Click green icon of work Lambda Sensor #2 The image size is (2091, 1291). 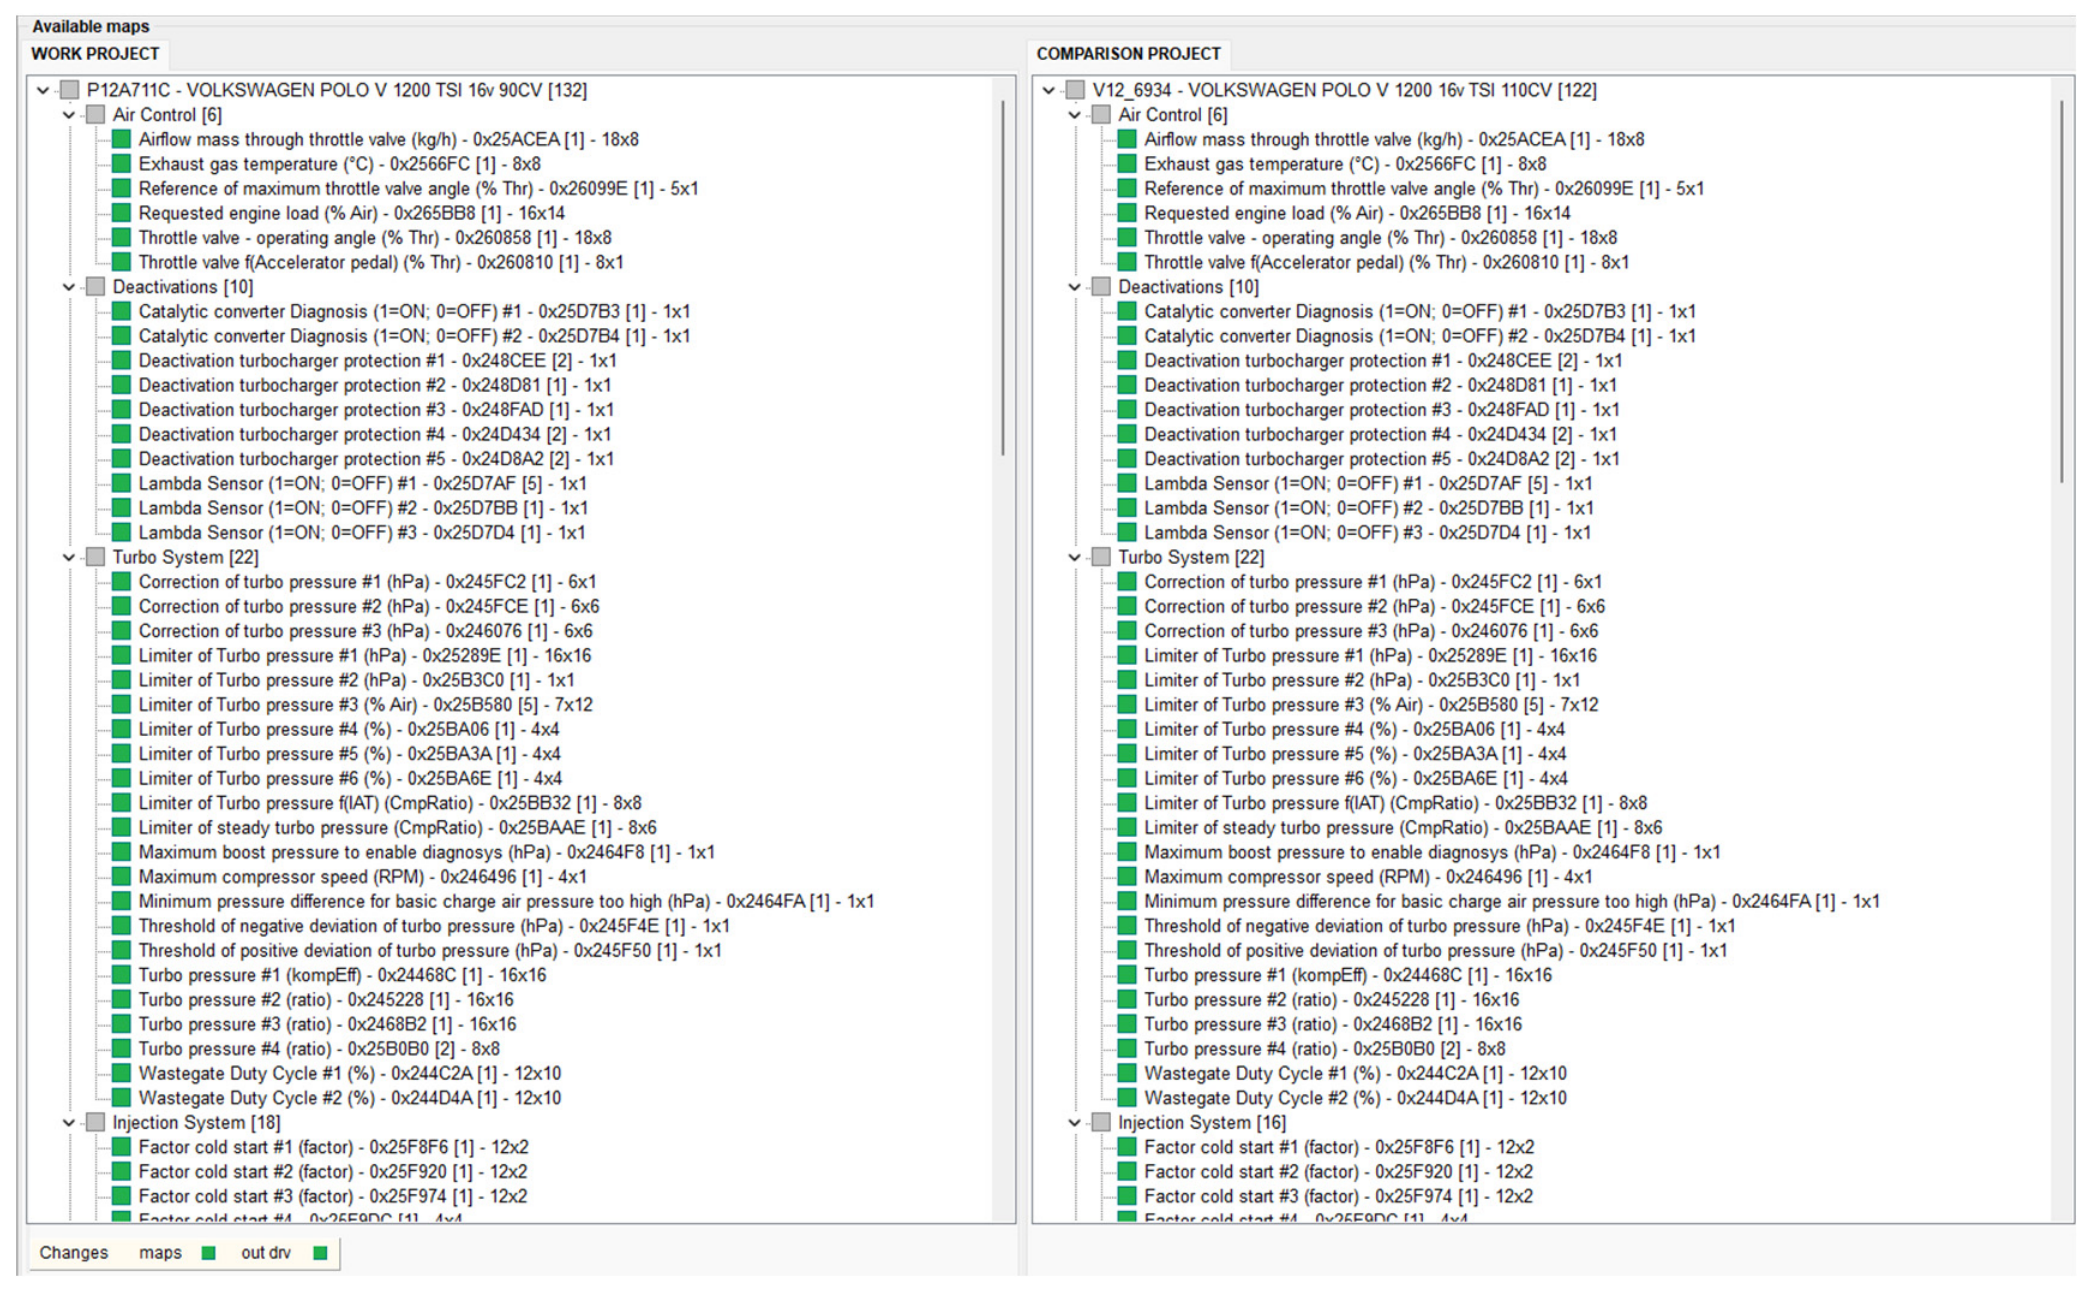point(121,508)
